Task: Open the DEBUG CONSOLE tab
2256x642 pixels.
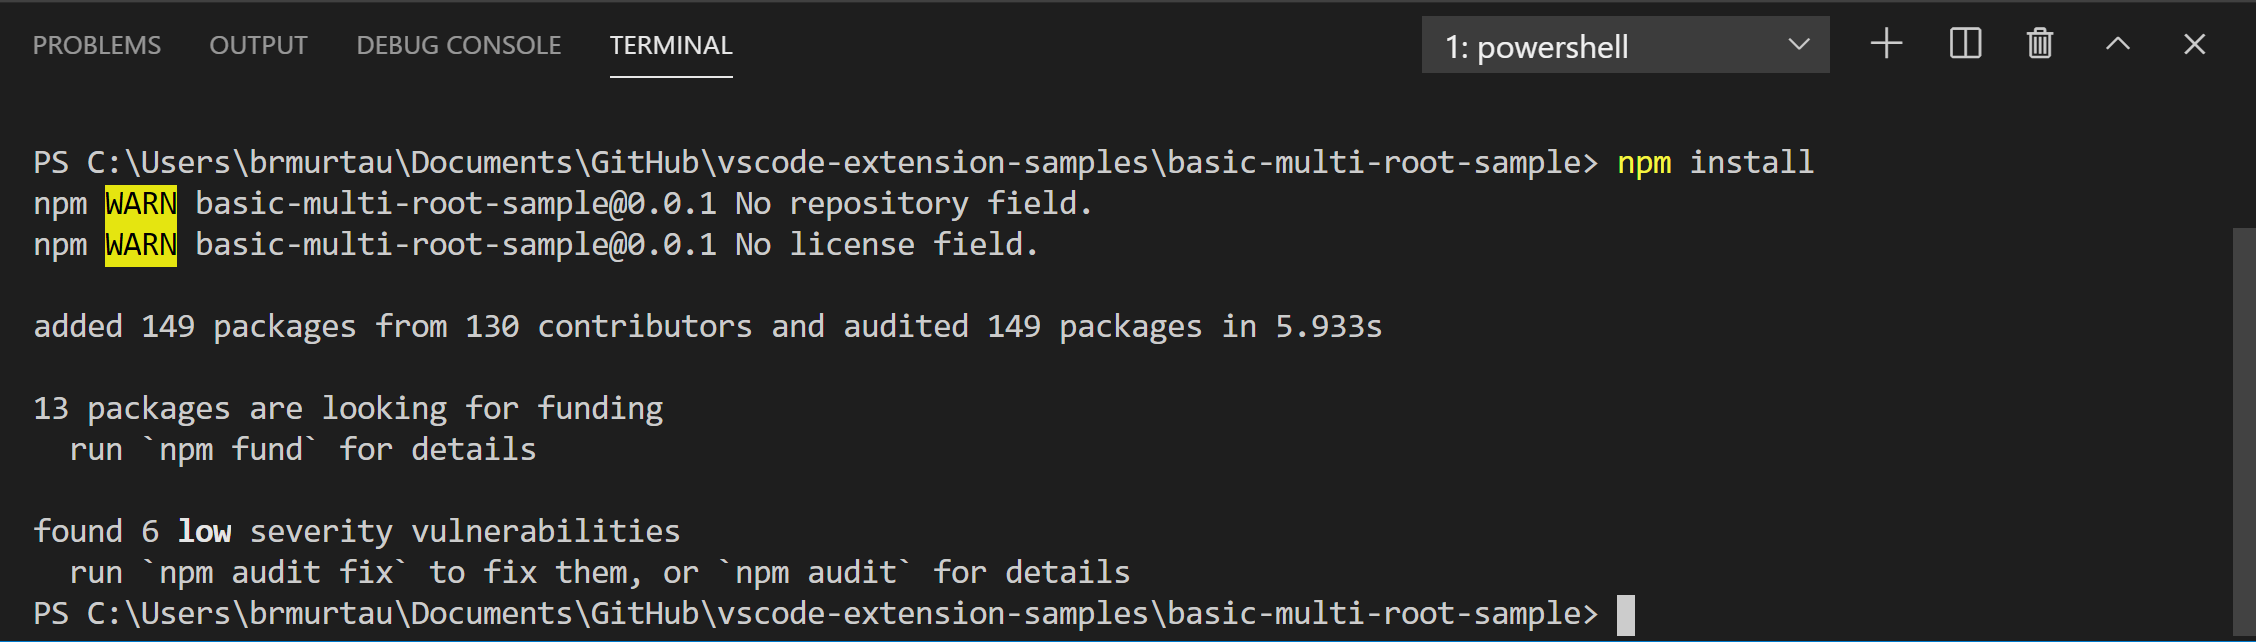Action: pyautogui.click(x=458, y=44)
